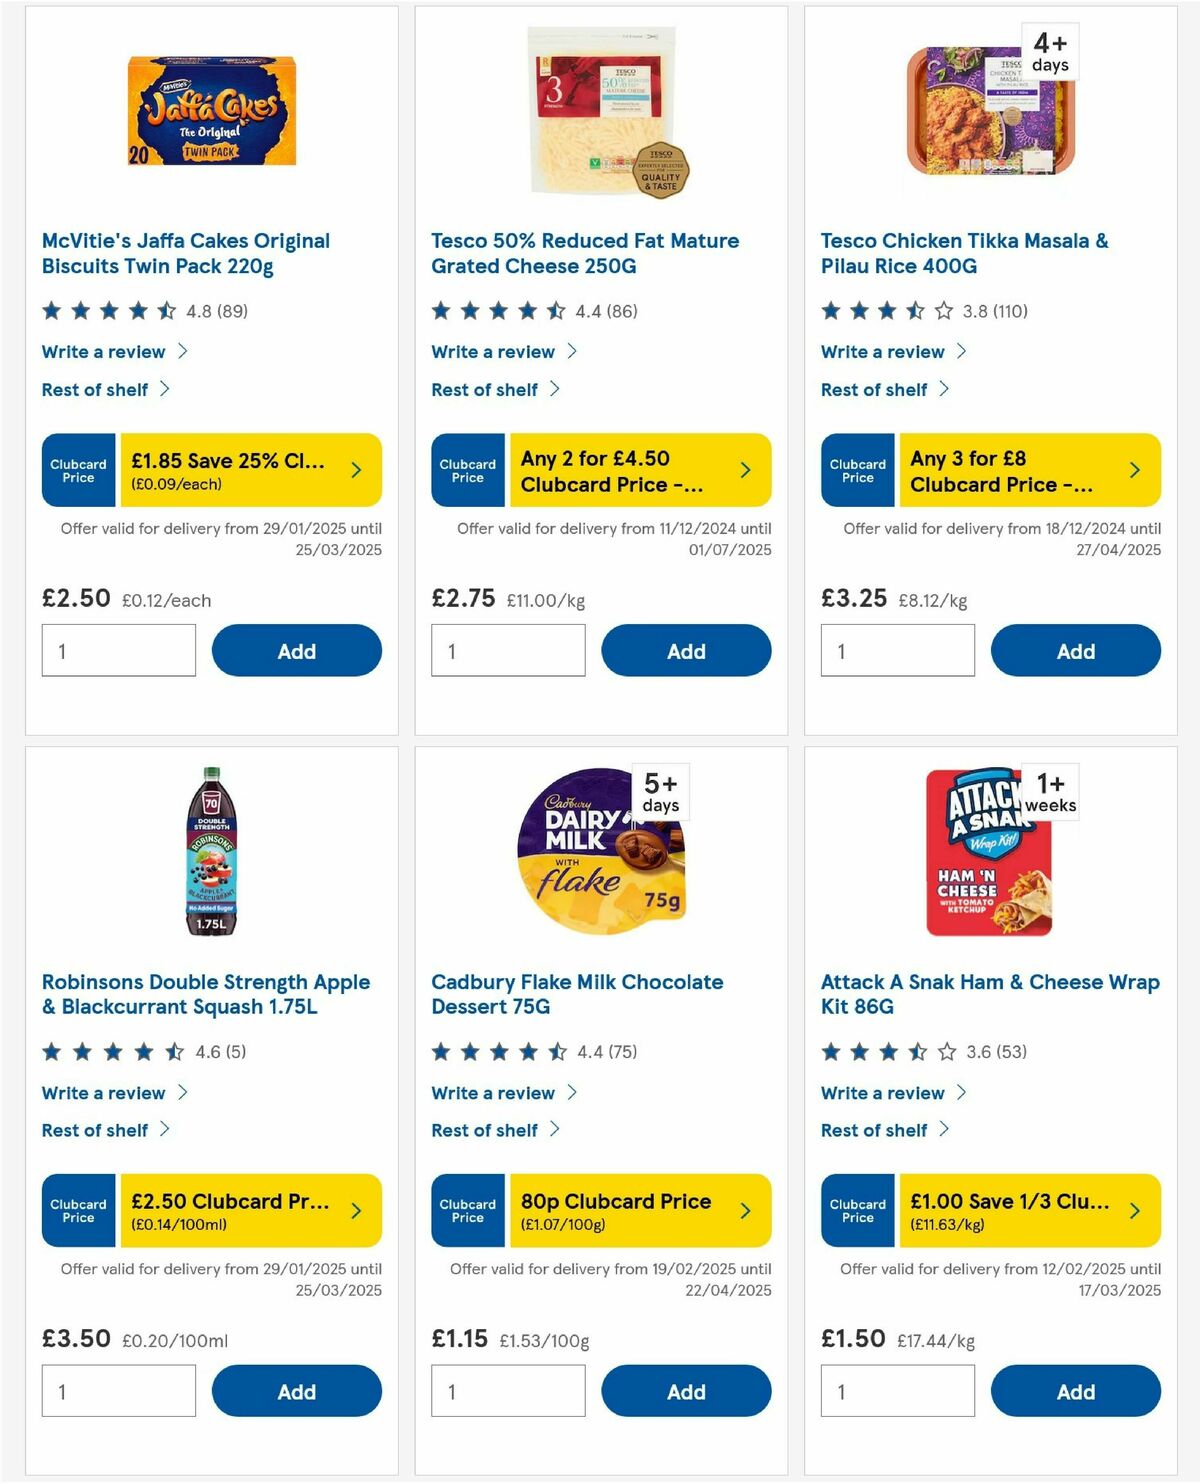Screen dimensions: 1200x1484
Task: Select the Clubcard badge on Cadbury Flake dessert
Action: click(x=467, y=1210)
